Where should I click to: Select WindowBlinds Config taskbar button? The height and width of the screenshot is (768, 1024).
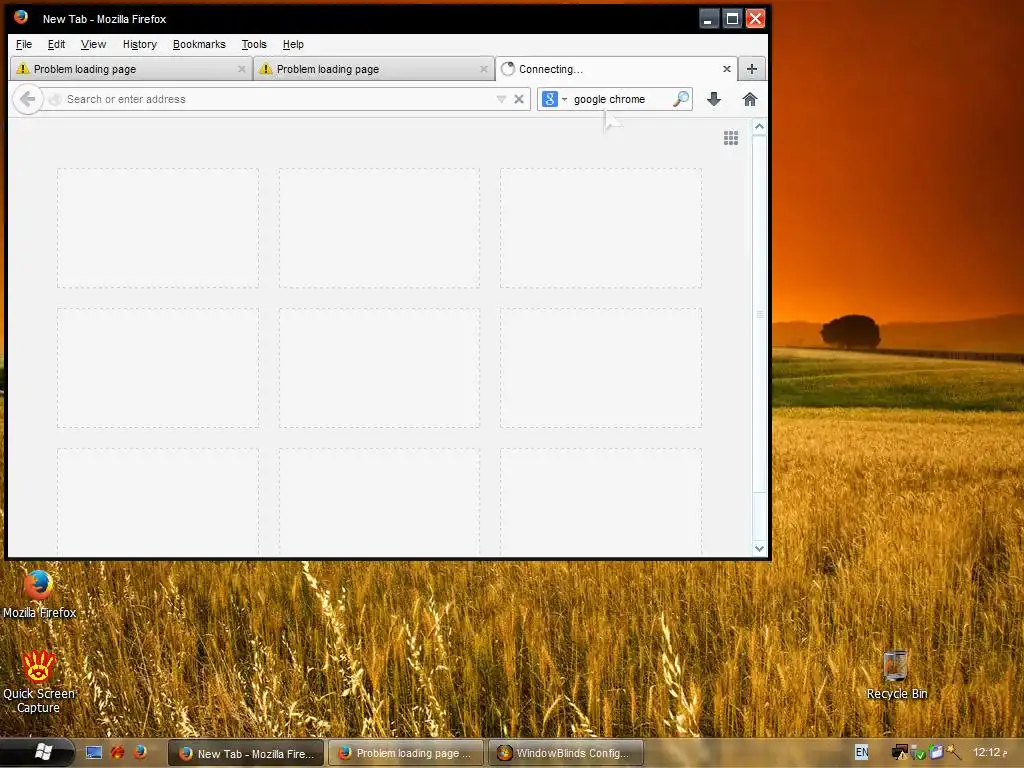point(565,753)
